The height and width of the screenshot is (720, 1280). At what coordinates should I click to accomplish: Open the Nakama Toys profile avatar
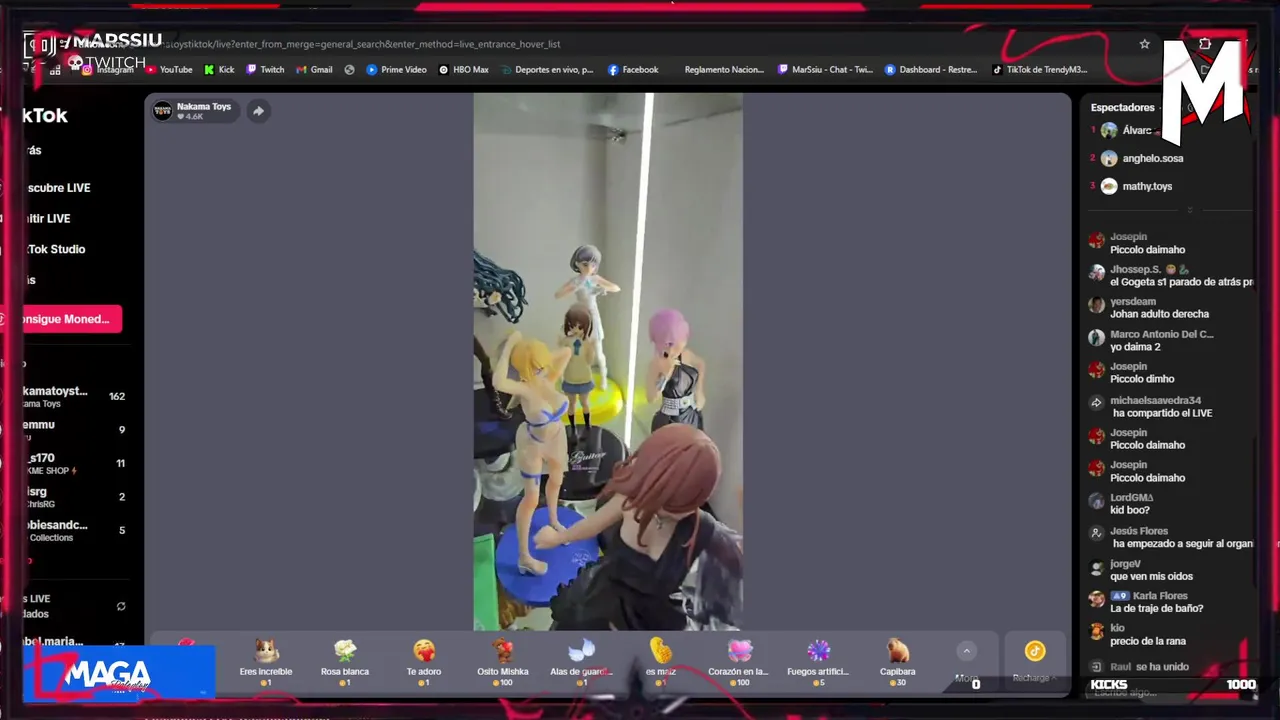click(162, 111)
